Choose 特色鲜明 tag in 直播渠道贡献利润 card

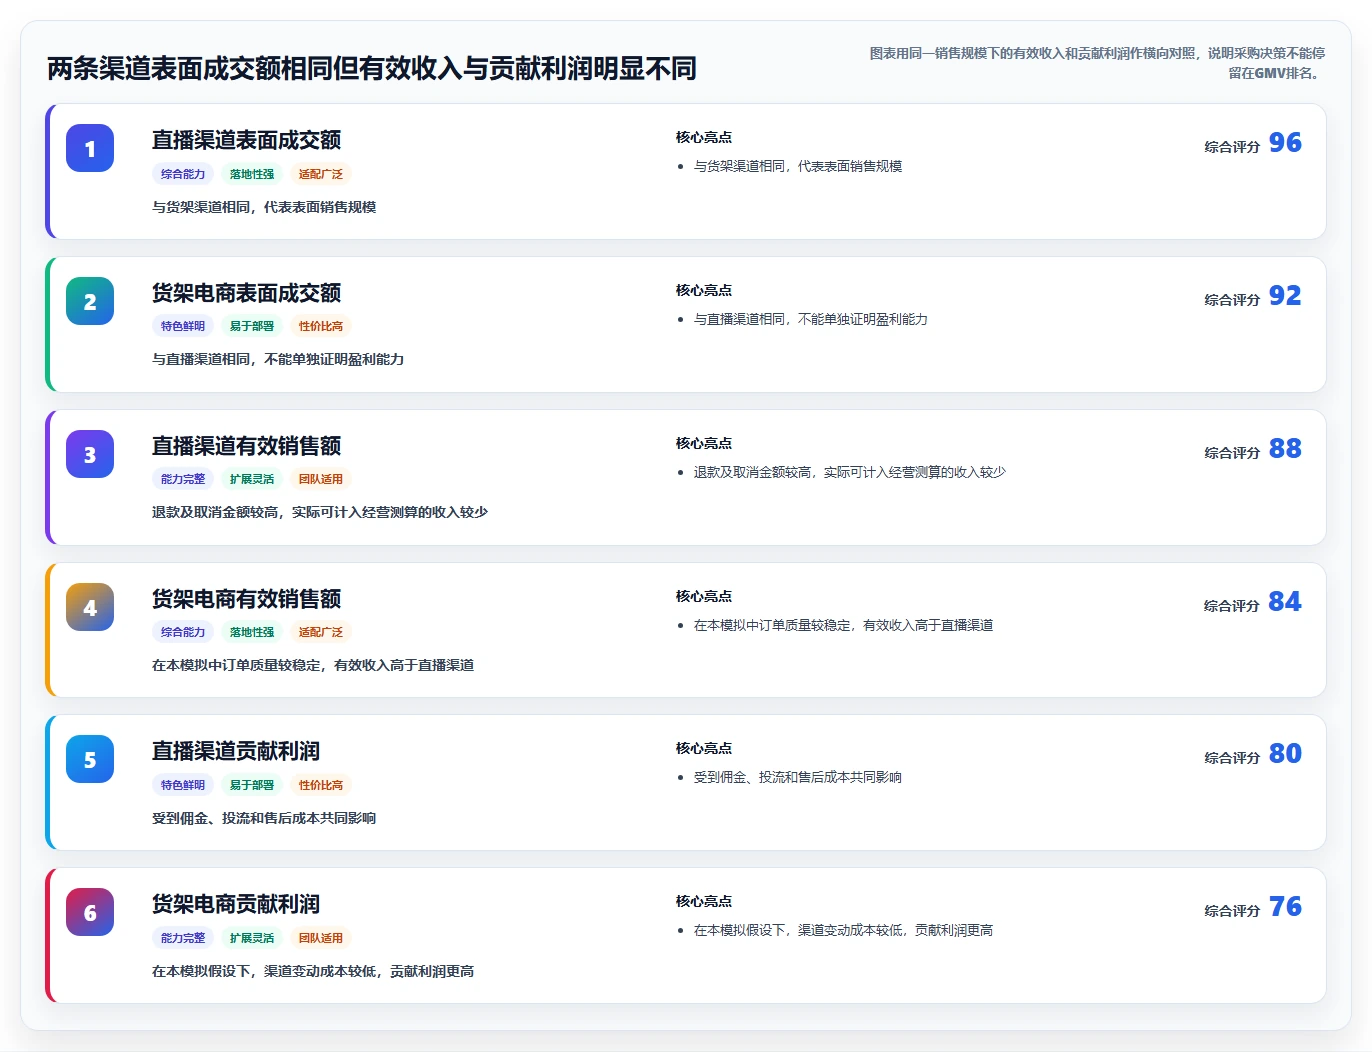[x=183, y=785]
